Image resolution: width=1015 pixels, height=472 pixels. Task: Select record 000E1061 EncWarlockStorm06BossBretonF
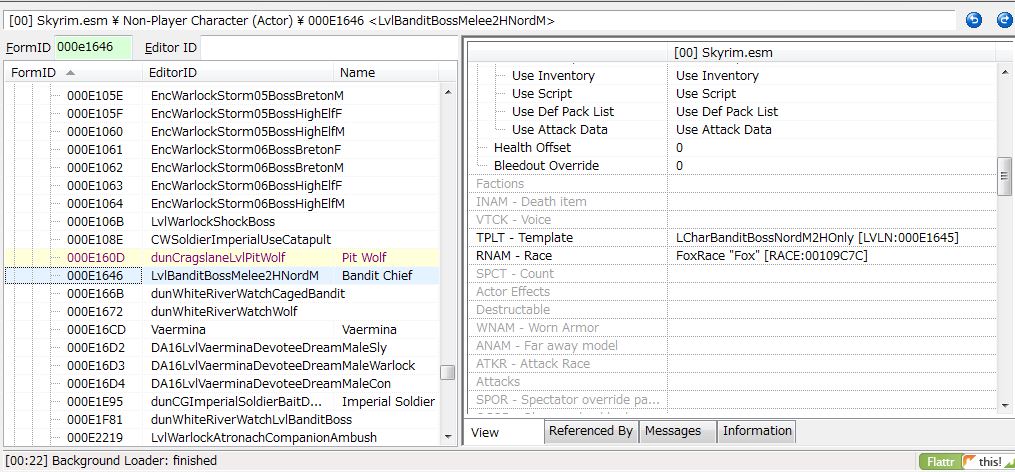pos(222,150)
